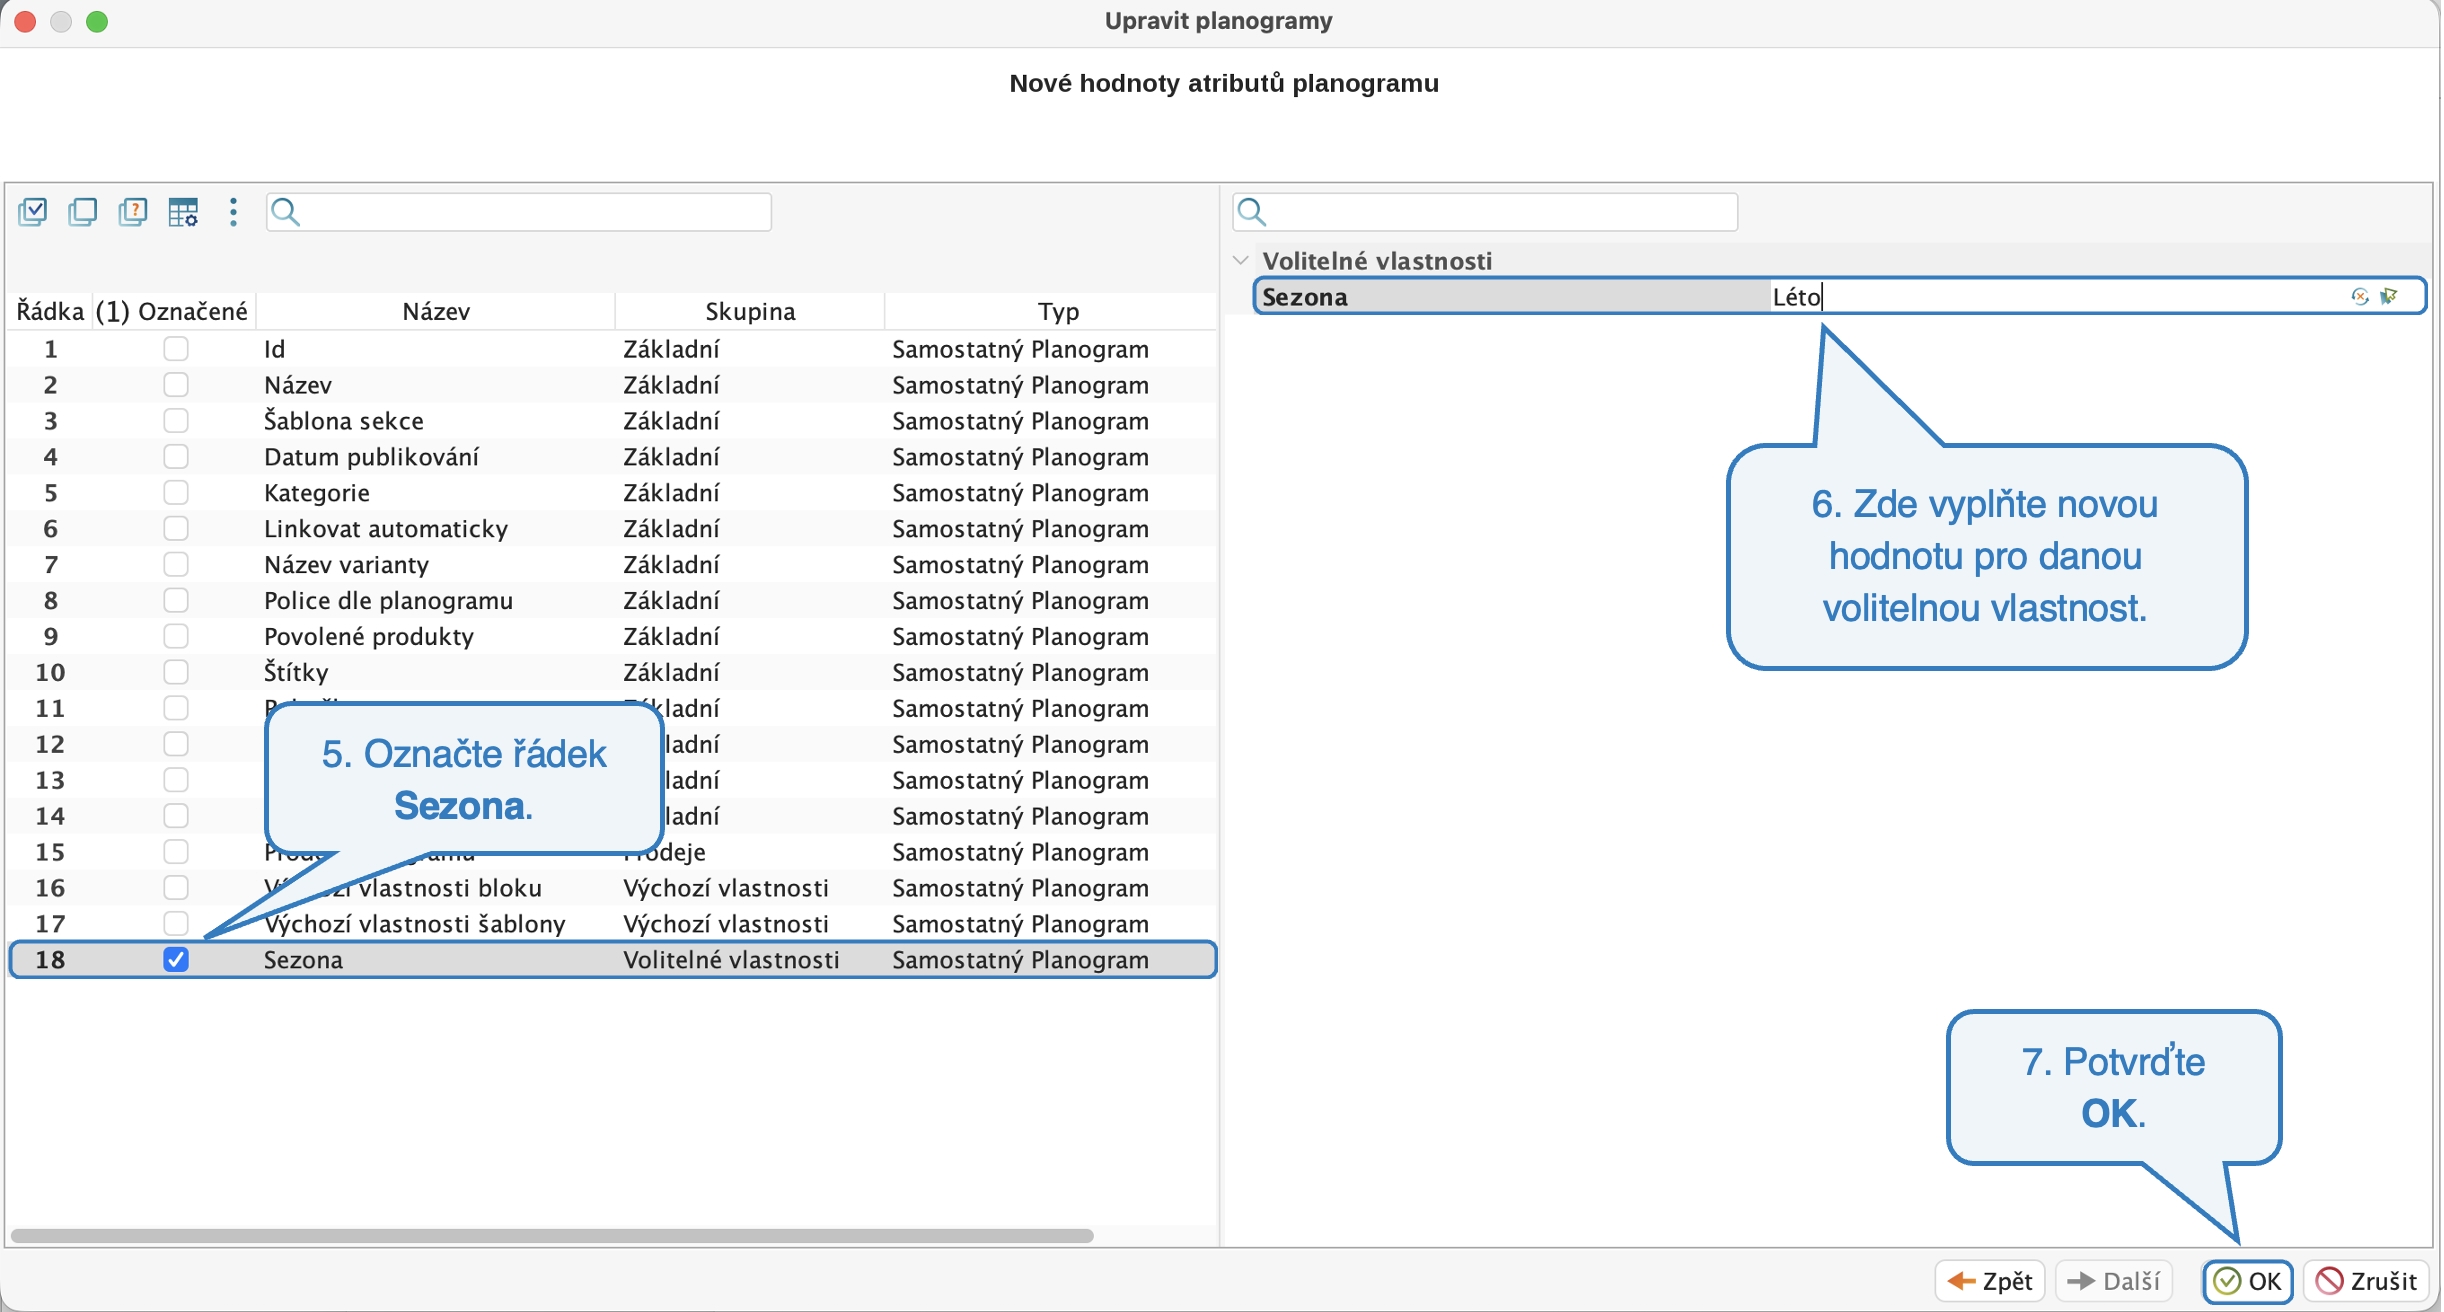The height and width of the screenshot is (1312, 2444).
Task: Check the box for the Název row
Action: tap(176, 385)
